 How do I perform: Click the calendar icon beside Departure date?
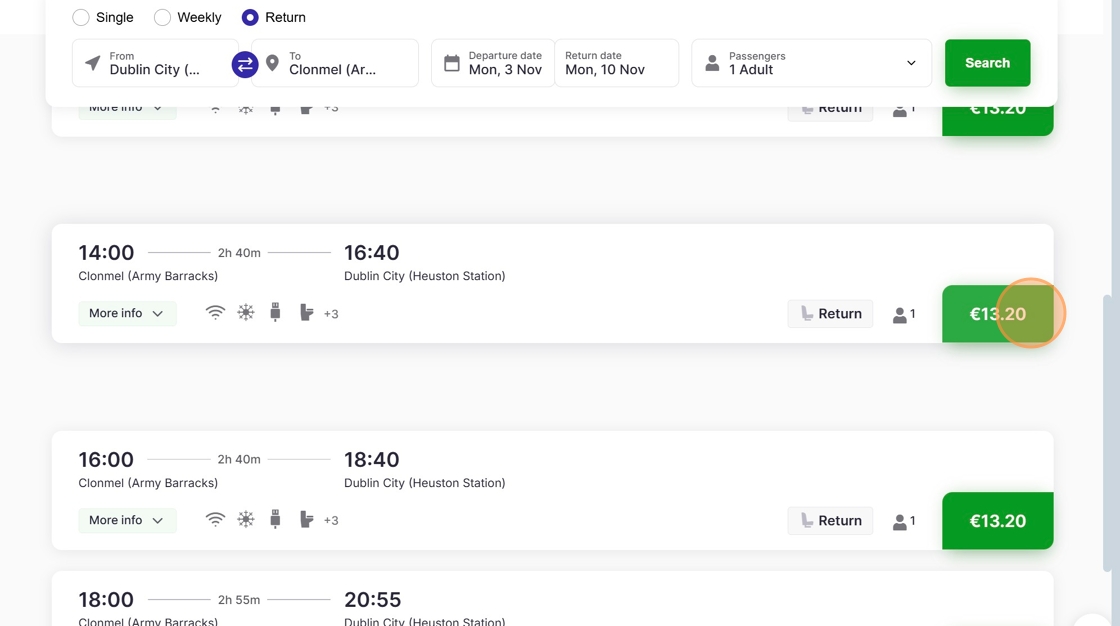pos(452,63)
